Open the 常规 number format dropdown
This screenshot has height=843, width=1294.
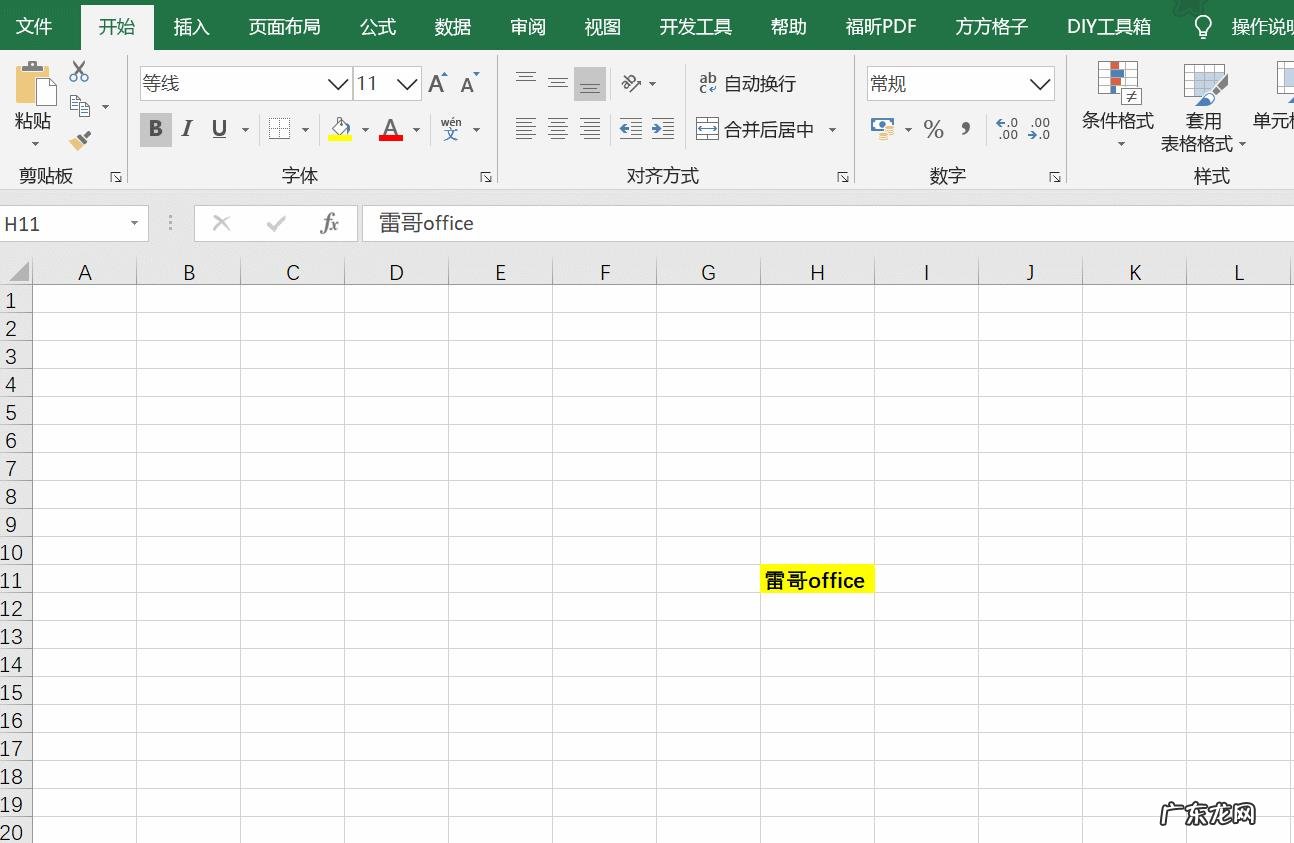(x=1040, y=83)
